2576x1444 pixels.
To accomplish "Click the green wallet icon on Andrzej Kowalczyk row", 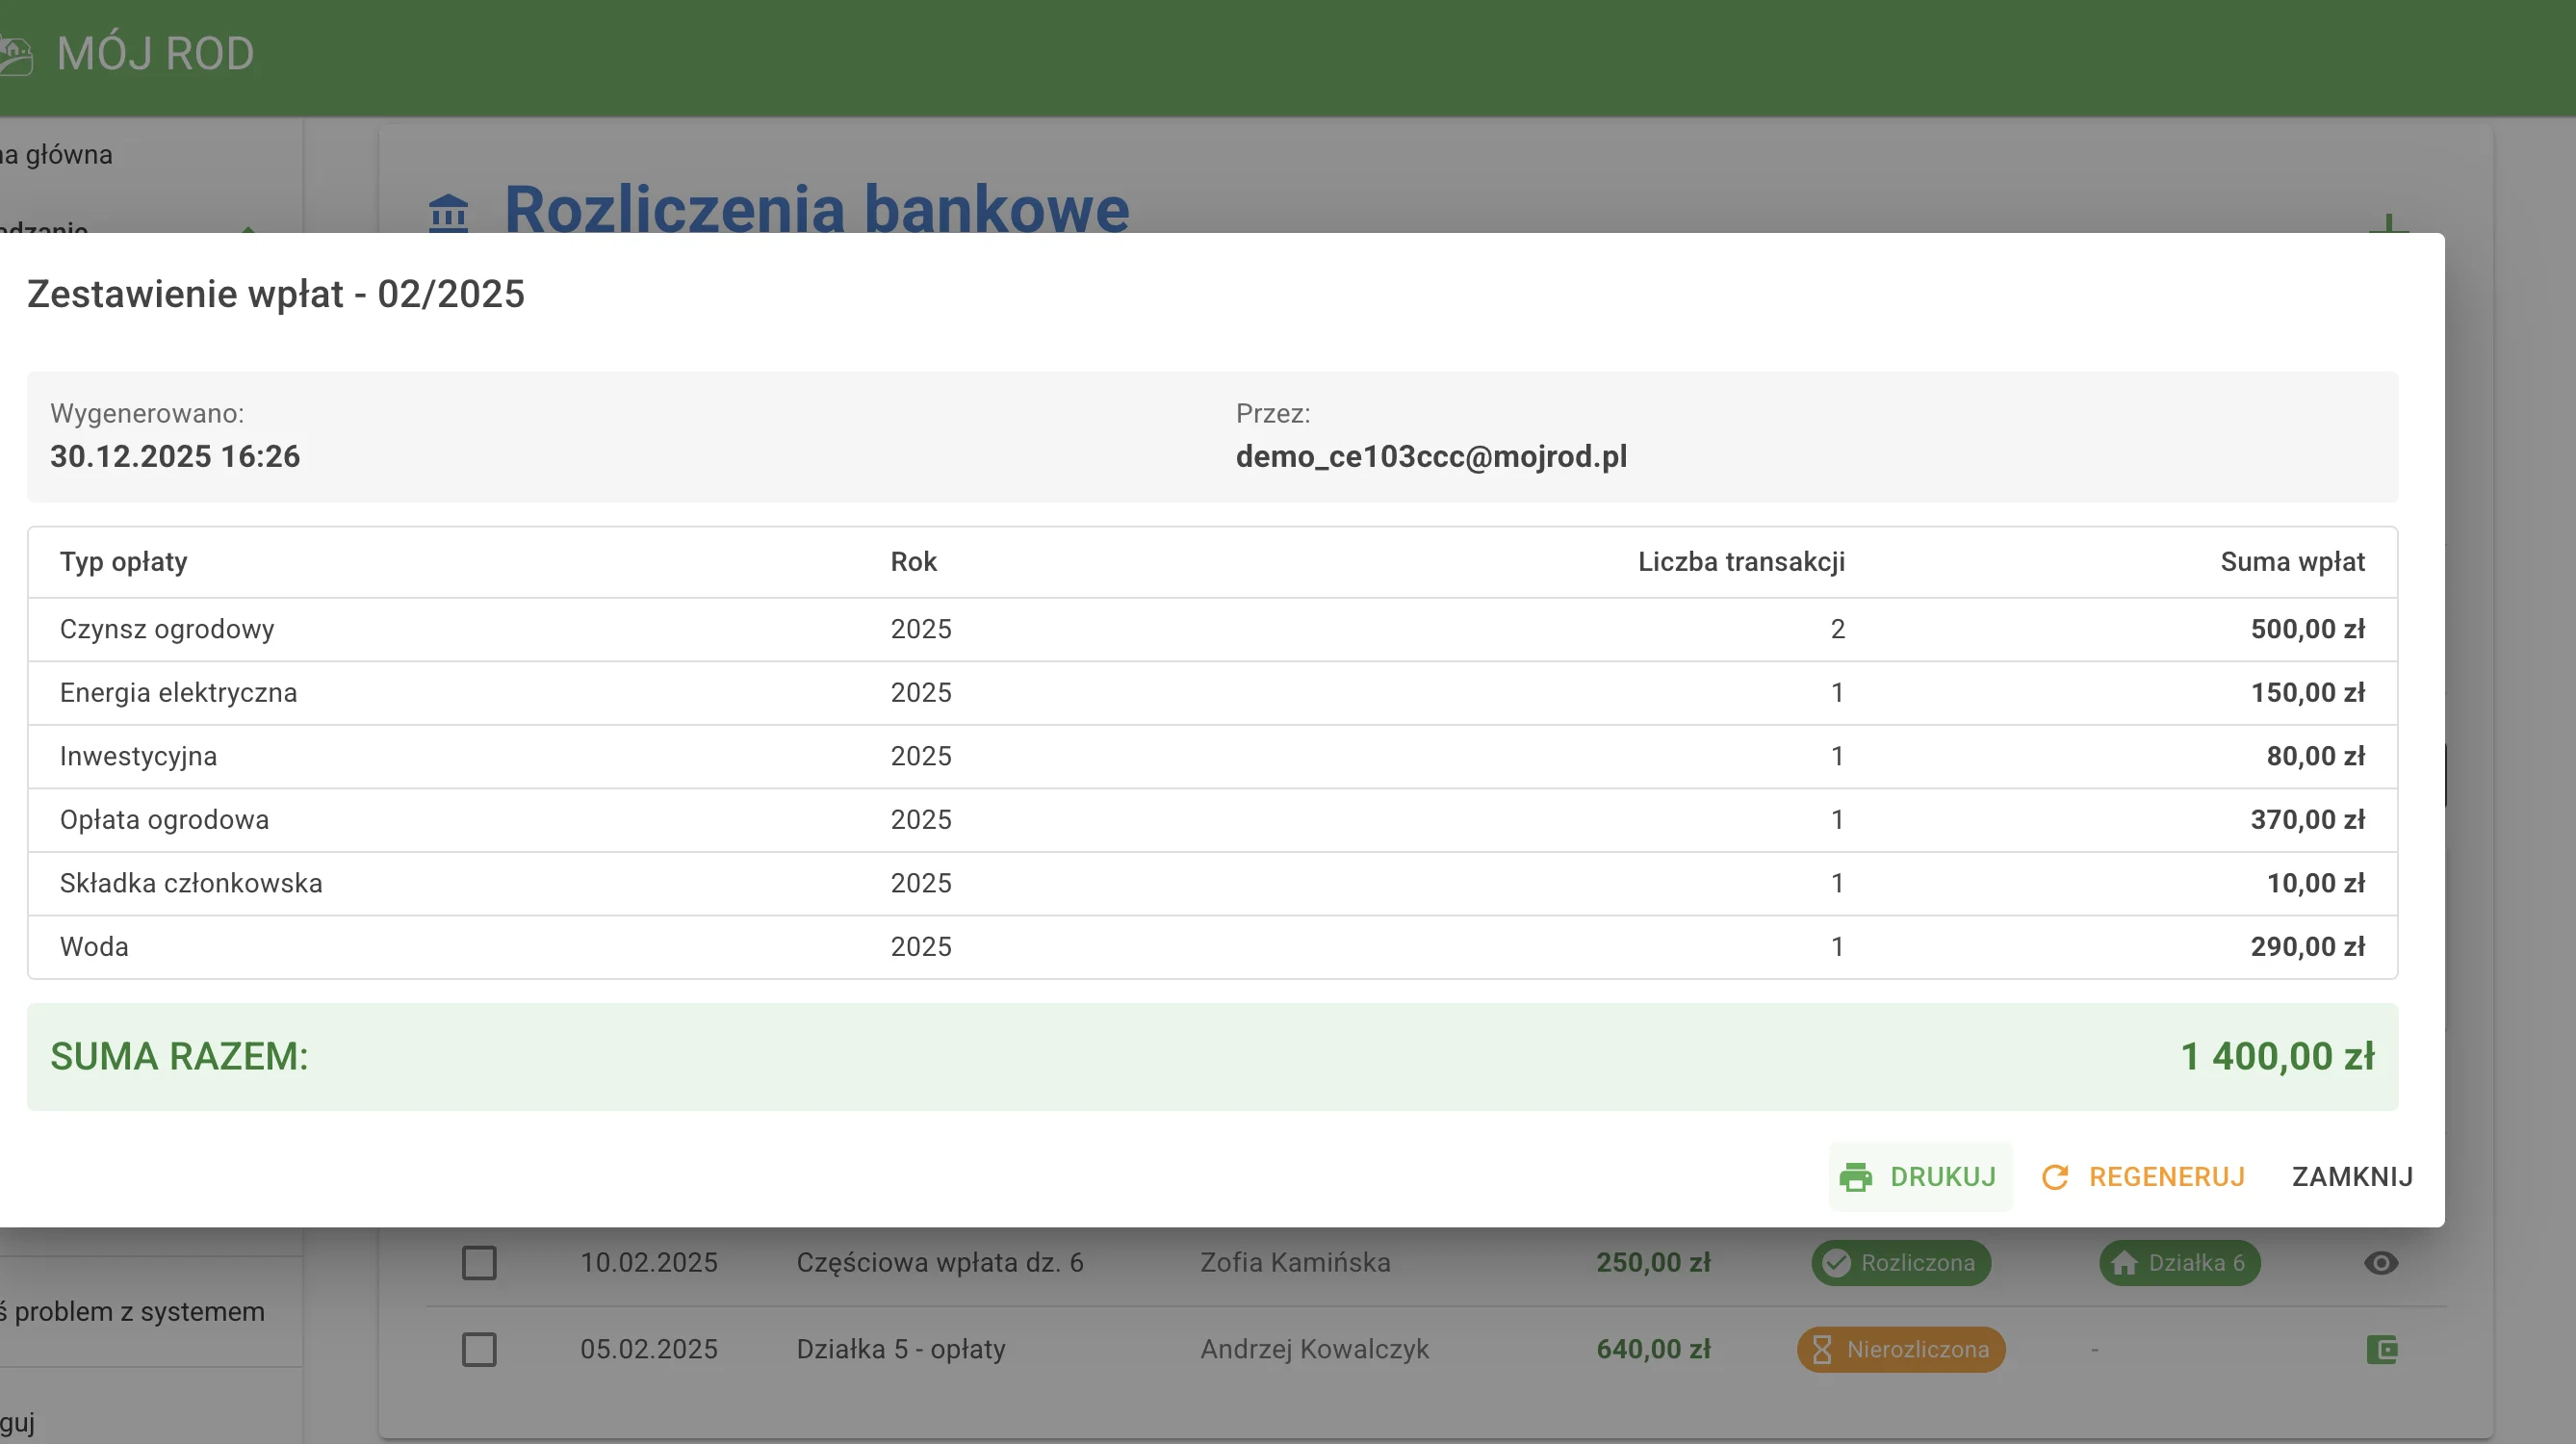I will [2382, 1350].
